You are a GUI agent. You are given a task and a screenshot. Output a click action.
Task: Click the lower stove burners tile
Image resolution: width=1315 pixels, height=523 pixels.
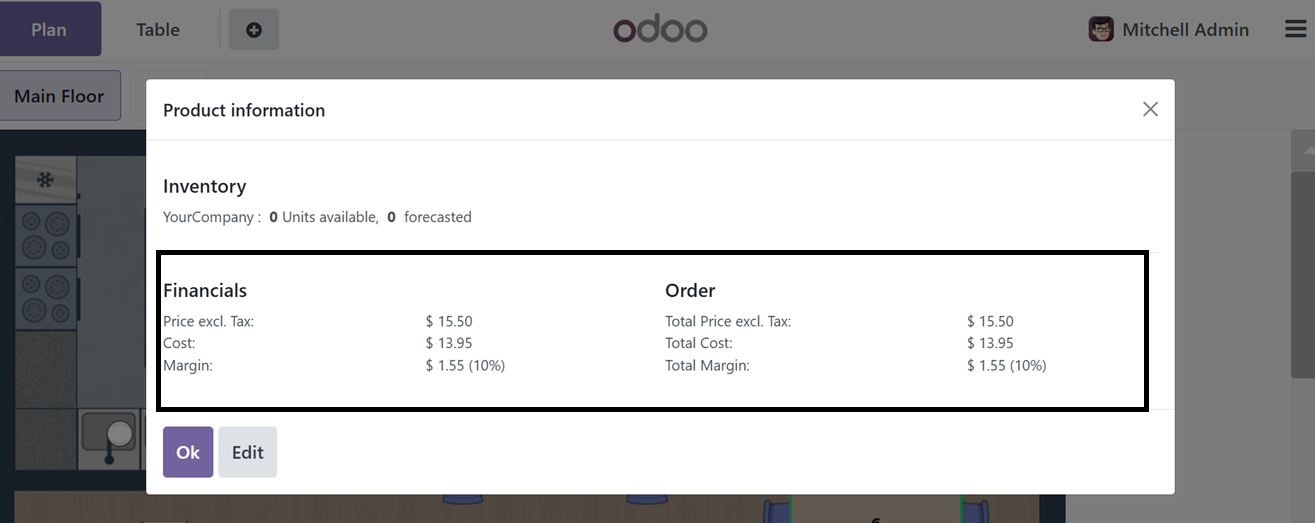pyautogui.click(x=46, y=298)
